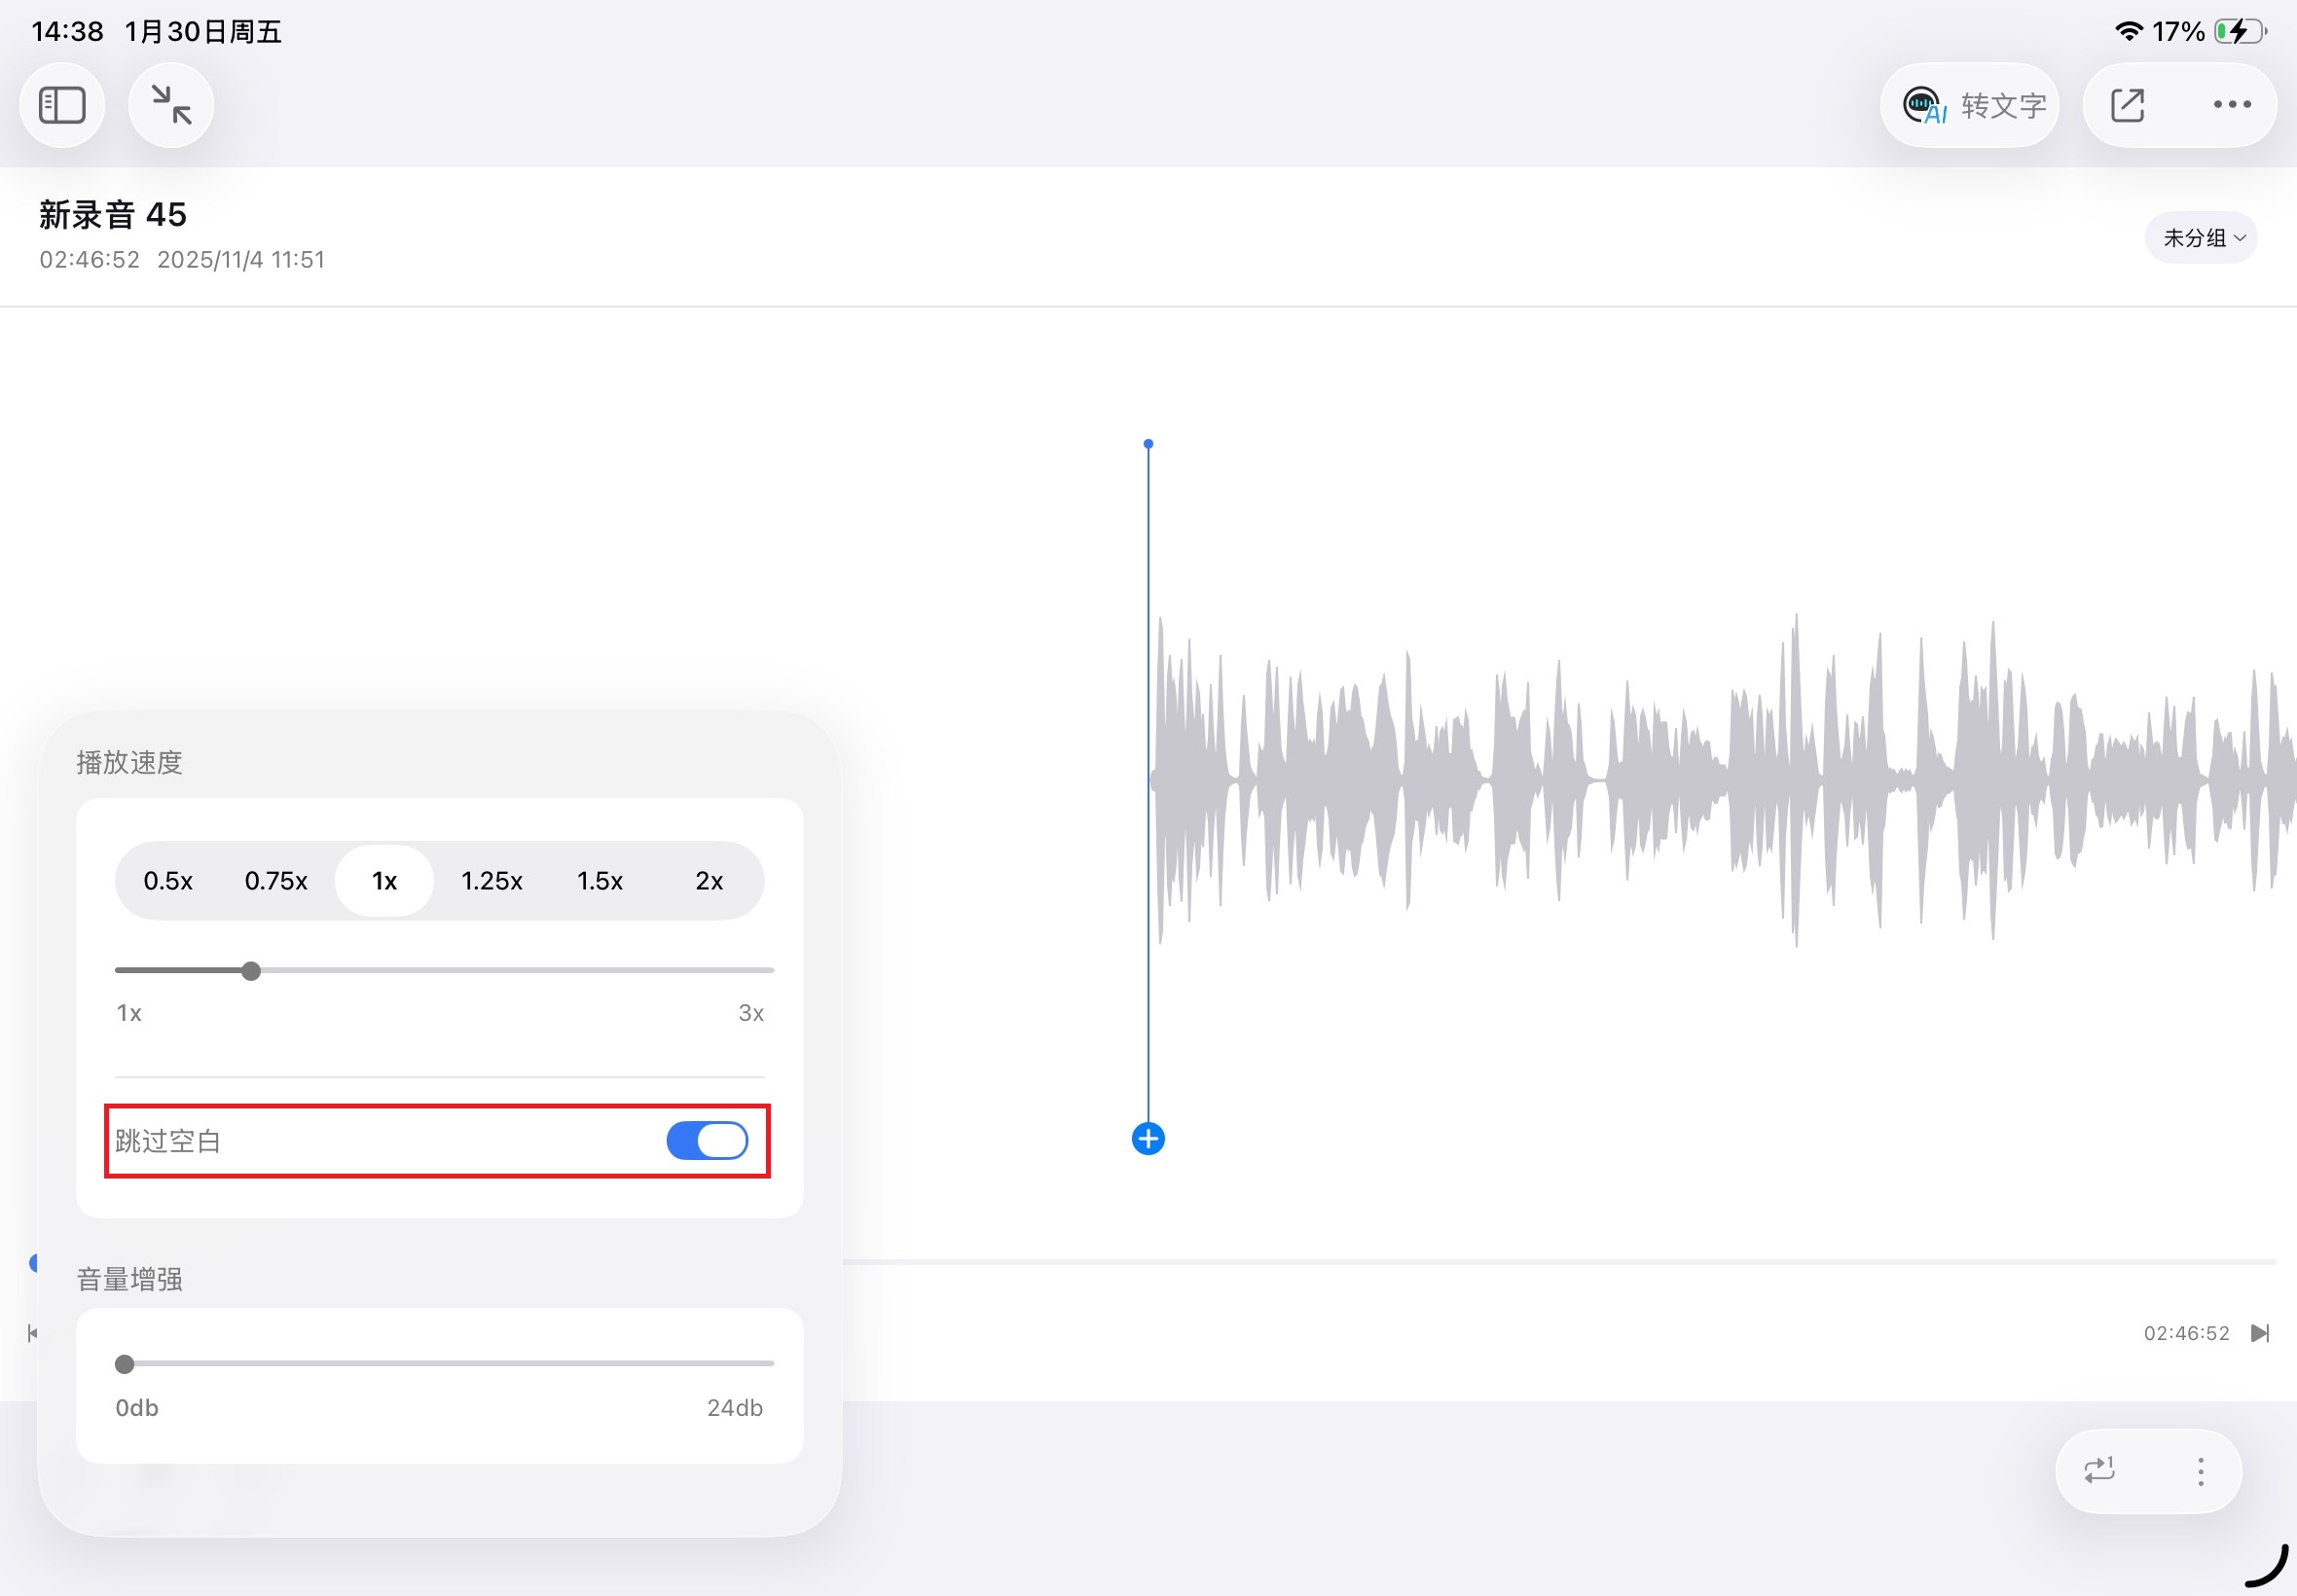2297x1596 pixels.
Task: Open the top-right three-dots menu
Action: click(2231, 105)
